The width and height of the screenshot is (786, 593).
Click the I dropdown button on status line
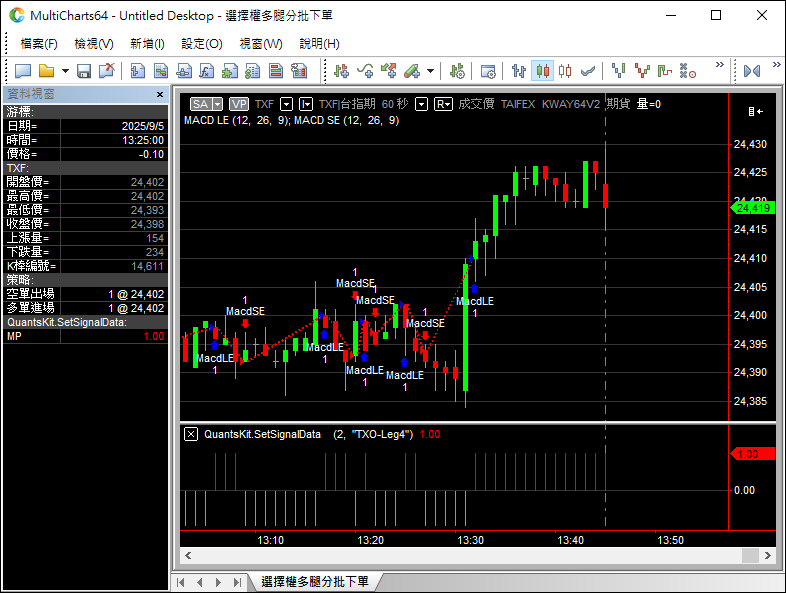tap(306, 104)
